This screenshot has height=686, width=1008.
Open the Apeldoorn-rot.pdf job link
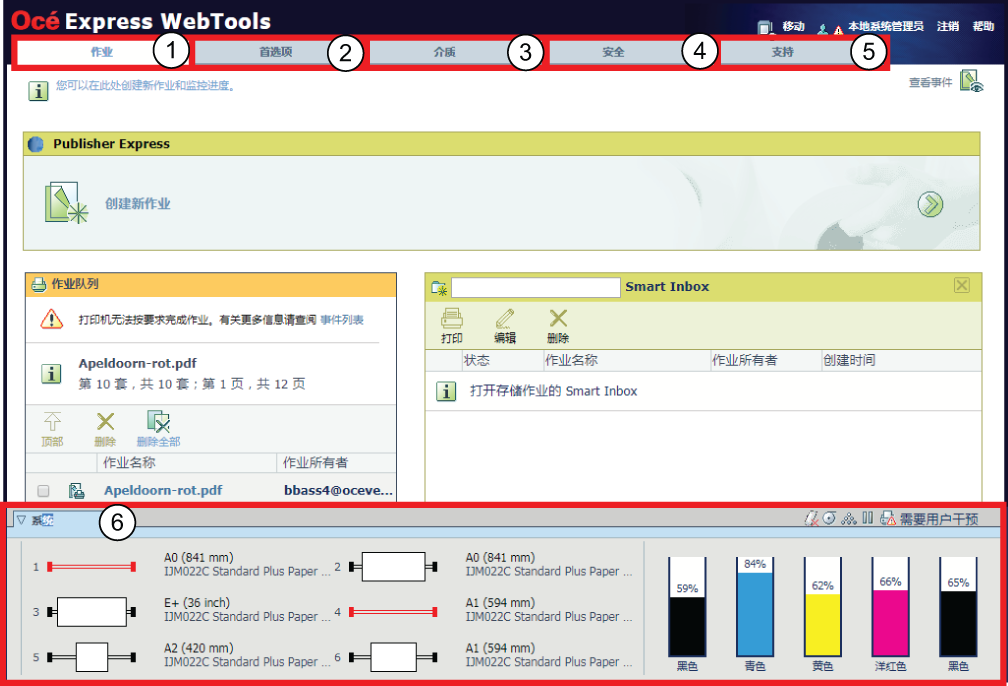[163, 491]
